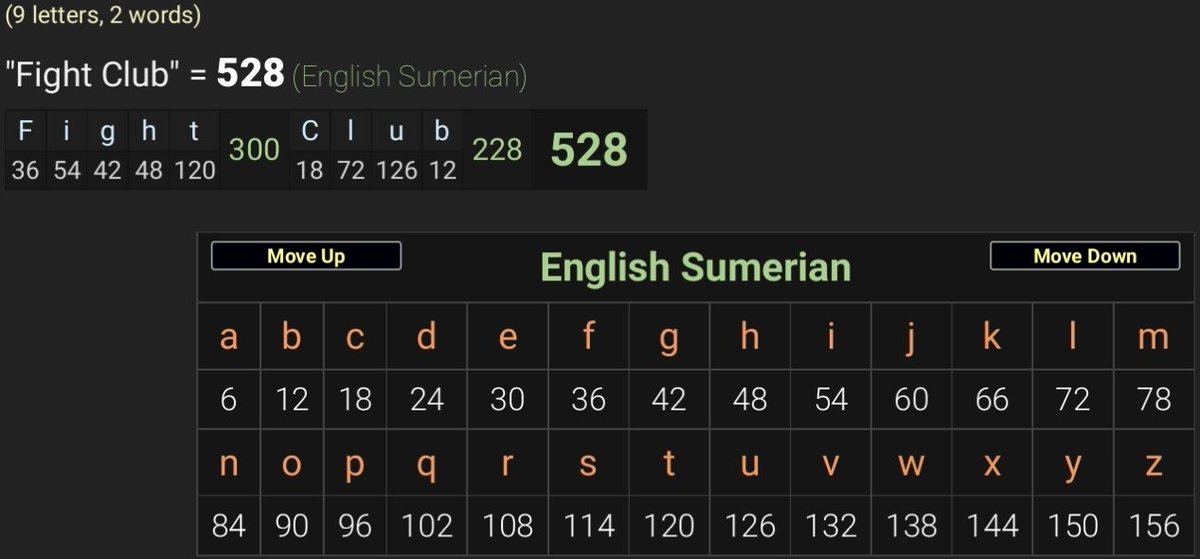Click letter 's' in cipher table
Image resolution: width=1200 pixels, height=559 pixels.
pos(588,464)
